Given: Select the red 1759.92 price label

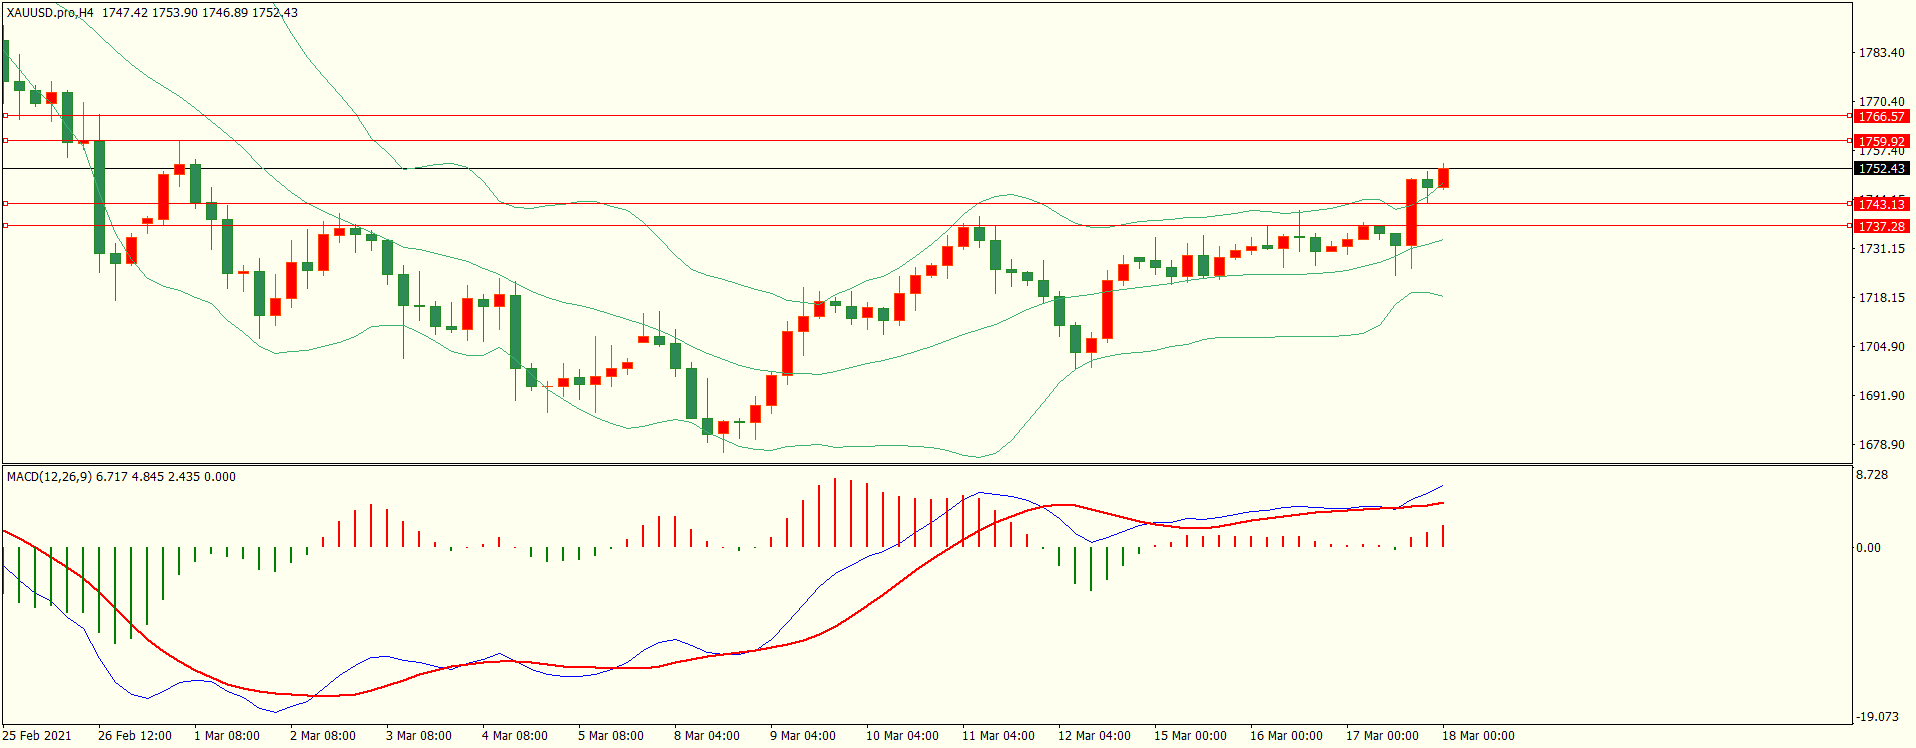Looking at the screenshot, I should [1881, 142].
